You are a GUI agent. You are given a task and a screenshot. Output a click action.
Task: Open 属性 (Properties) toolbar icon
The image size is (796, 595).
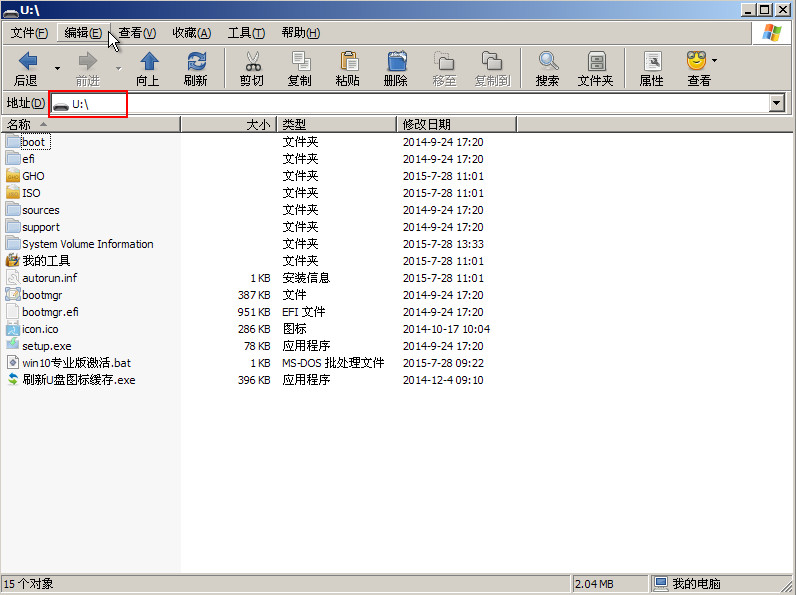click(652, 61)
